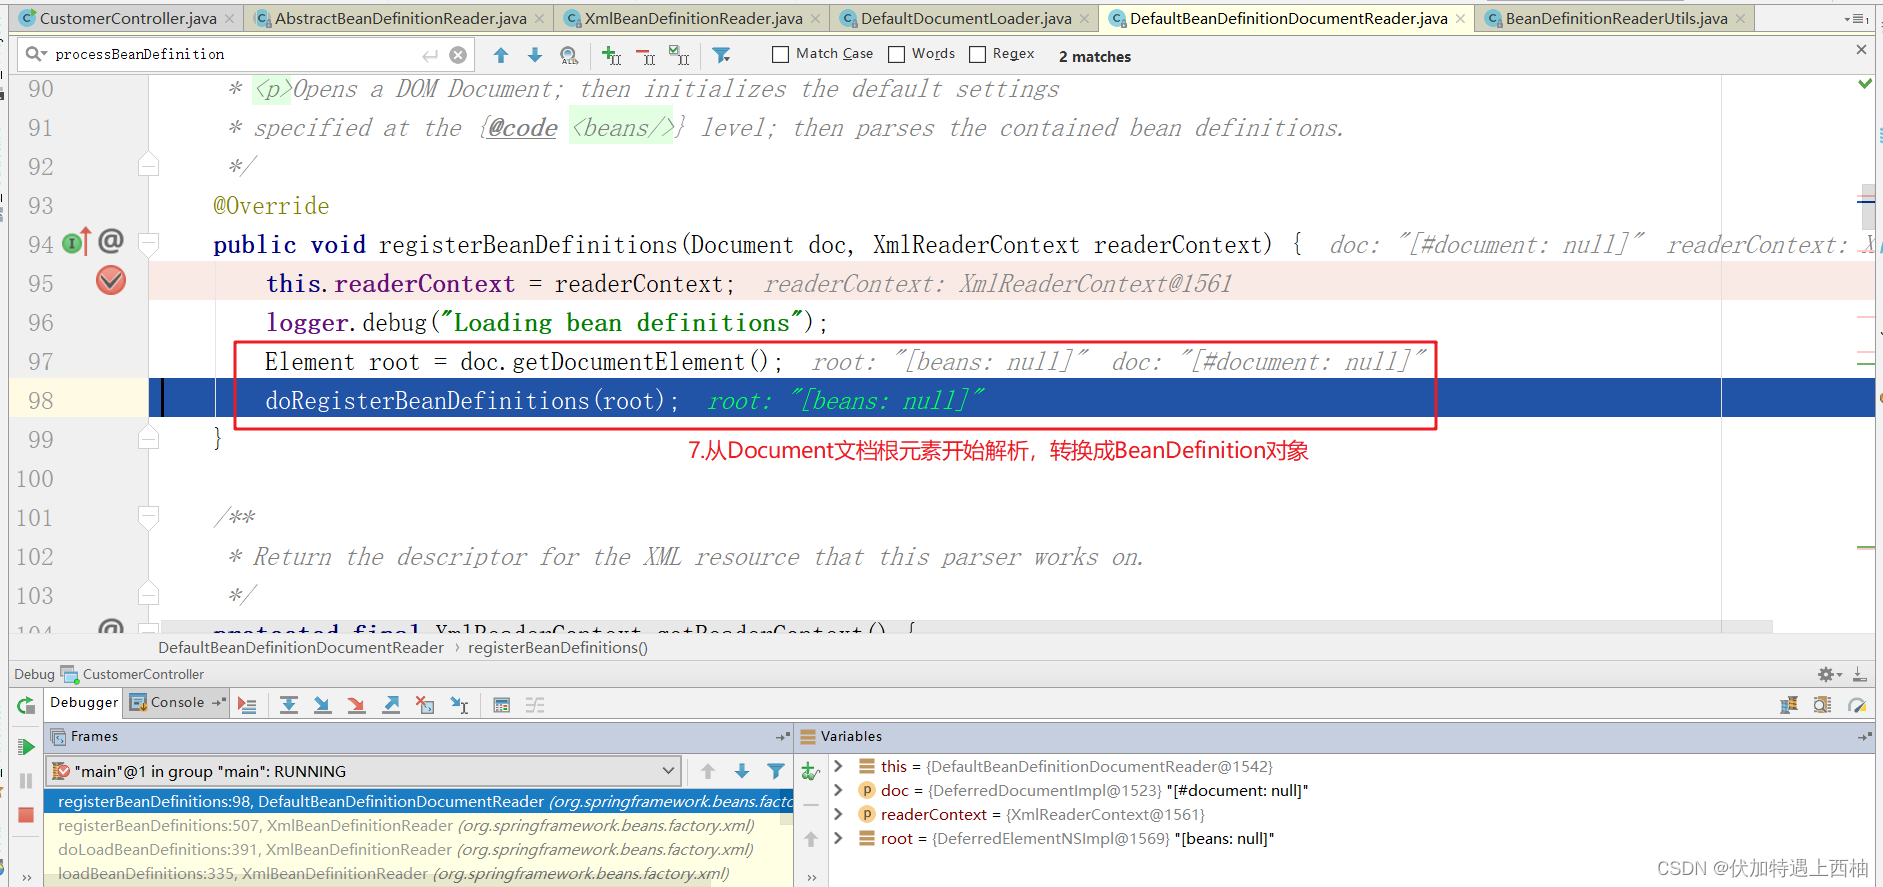The height and width of the screenshot is (887, 1883).
Task: Clear the search field text
Action: tap(458, 55)
